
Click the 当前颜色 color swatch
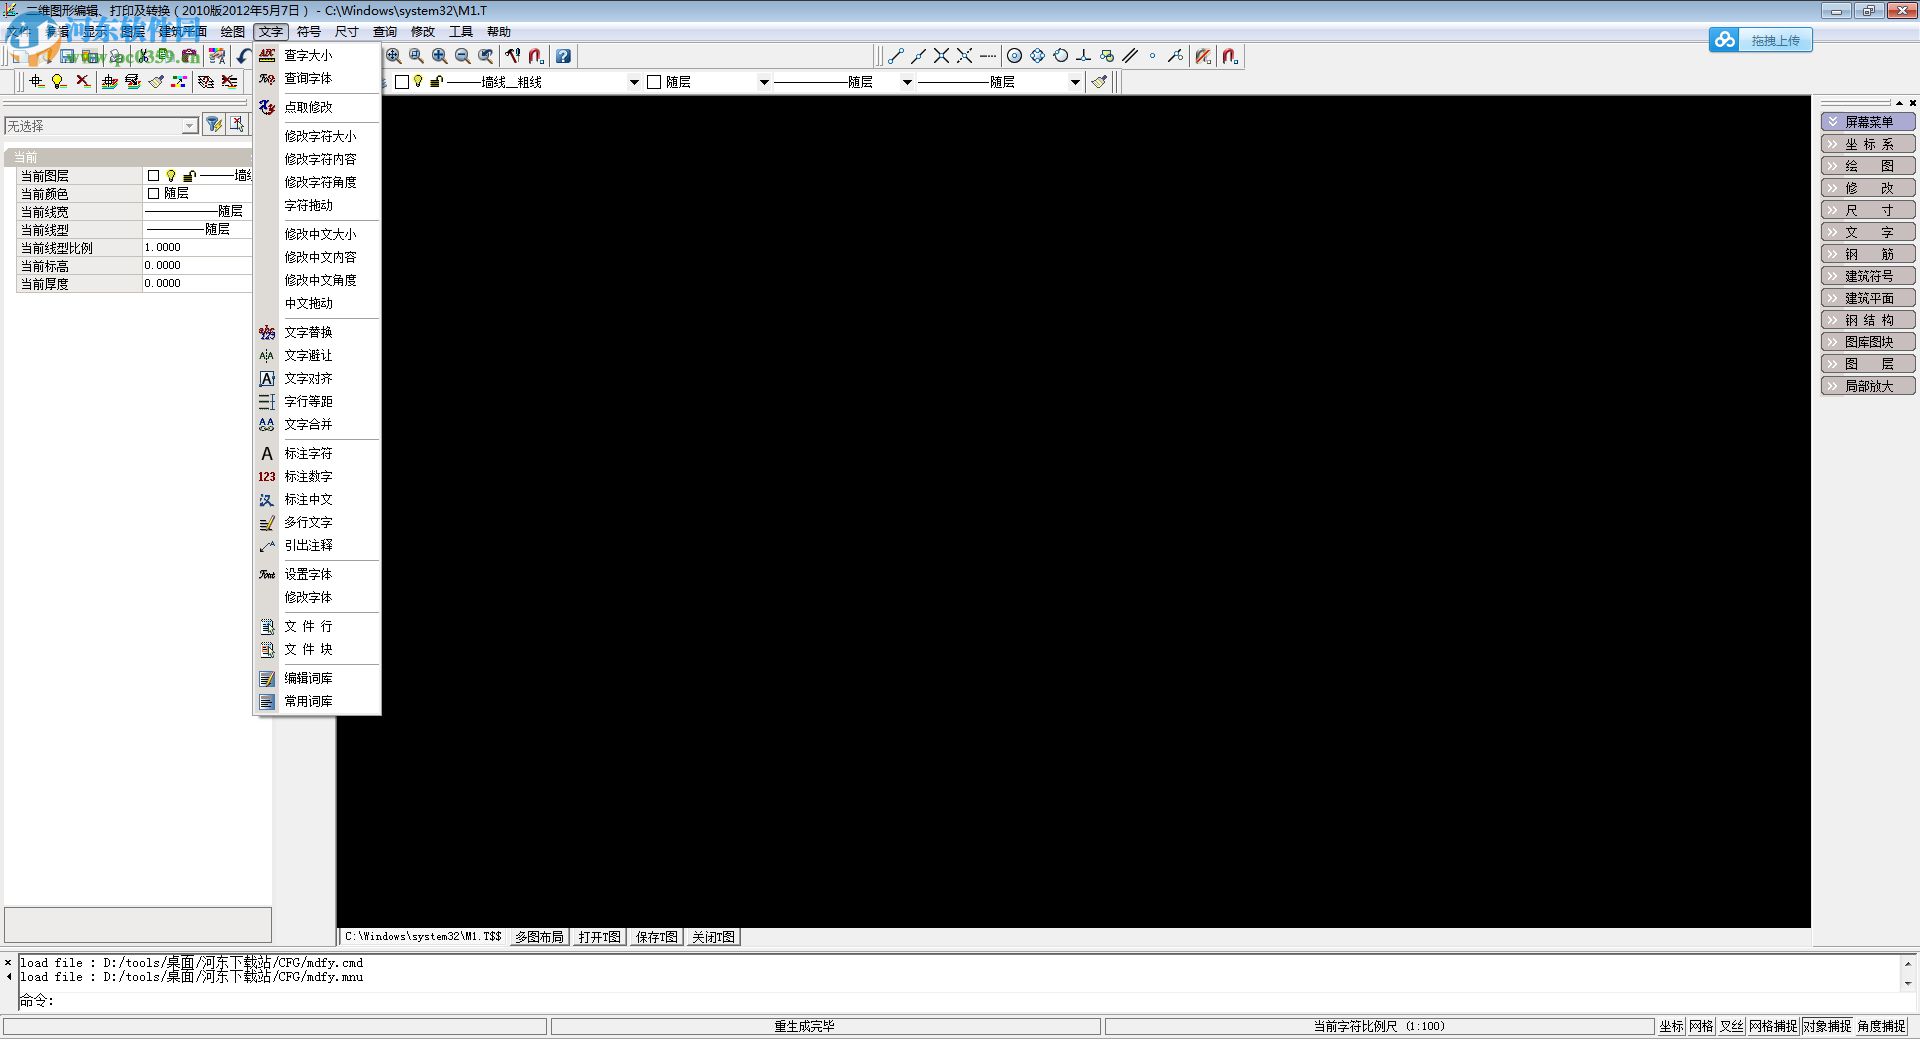click(x=153, y=193)
